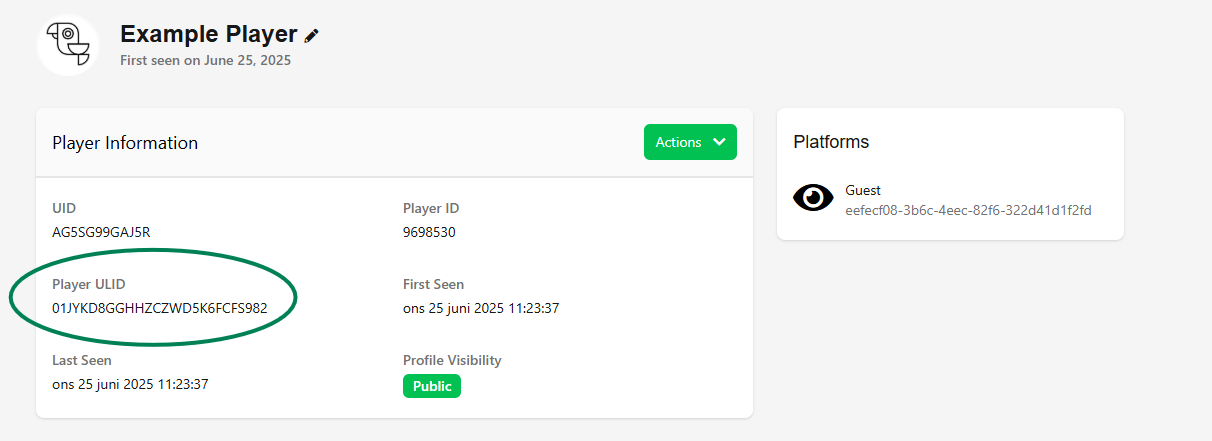The height and width of the screenshot is (441, 1212).
Task: Click the Player Information panel heading
Action: 125,143
